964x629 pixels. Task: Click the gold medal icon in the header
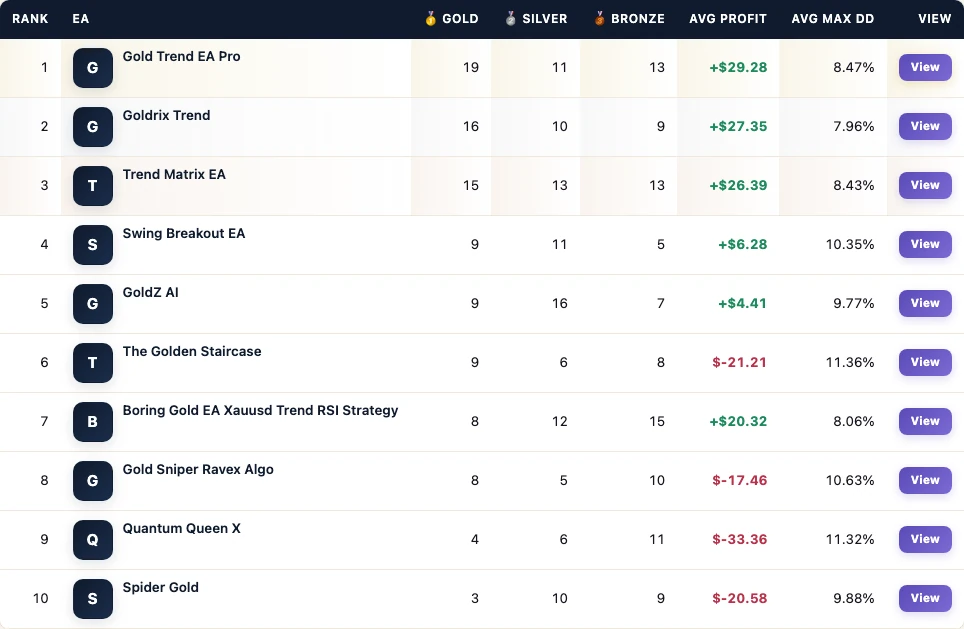tap(430, 18)
